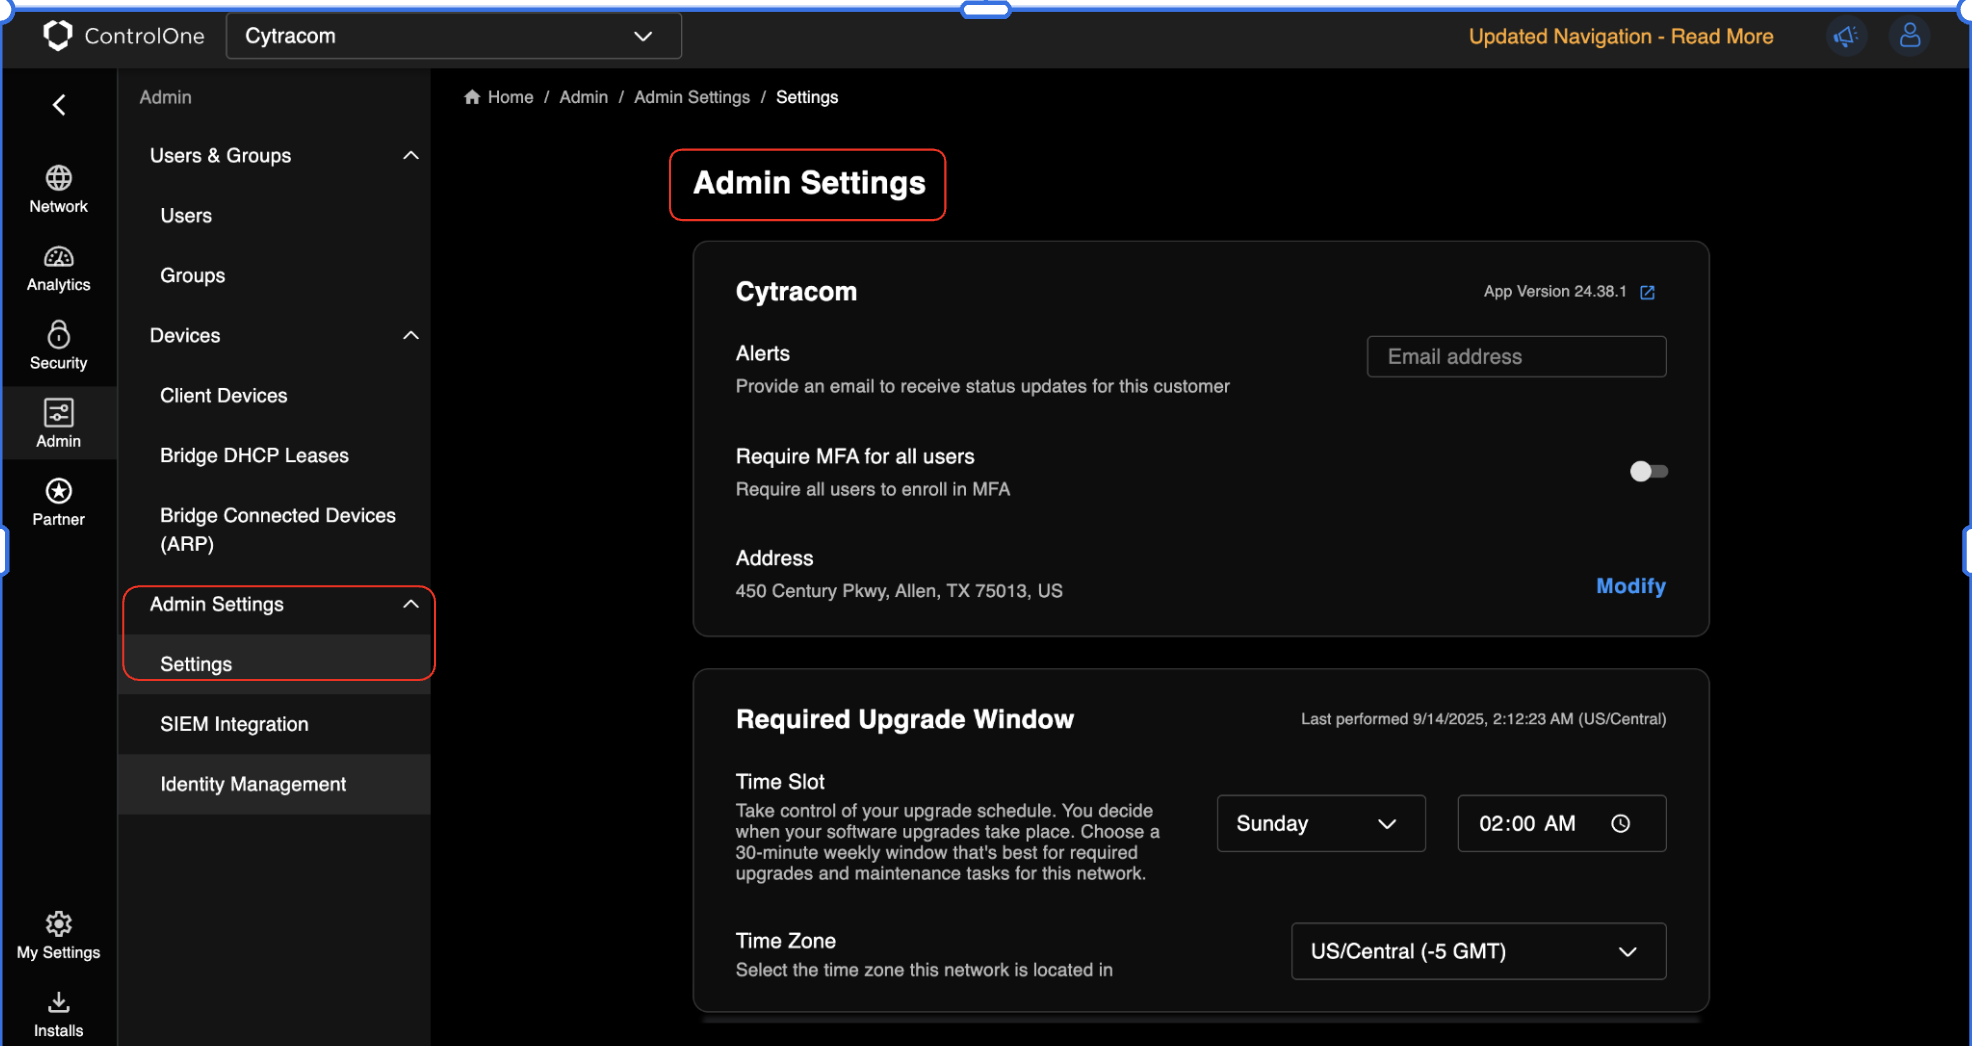Click the Modify address link
The image size is (1972, 1046).
pos(1630,586)
